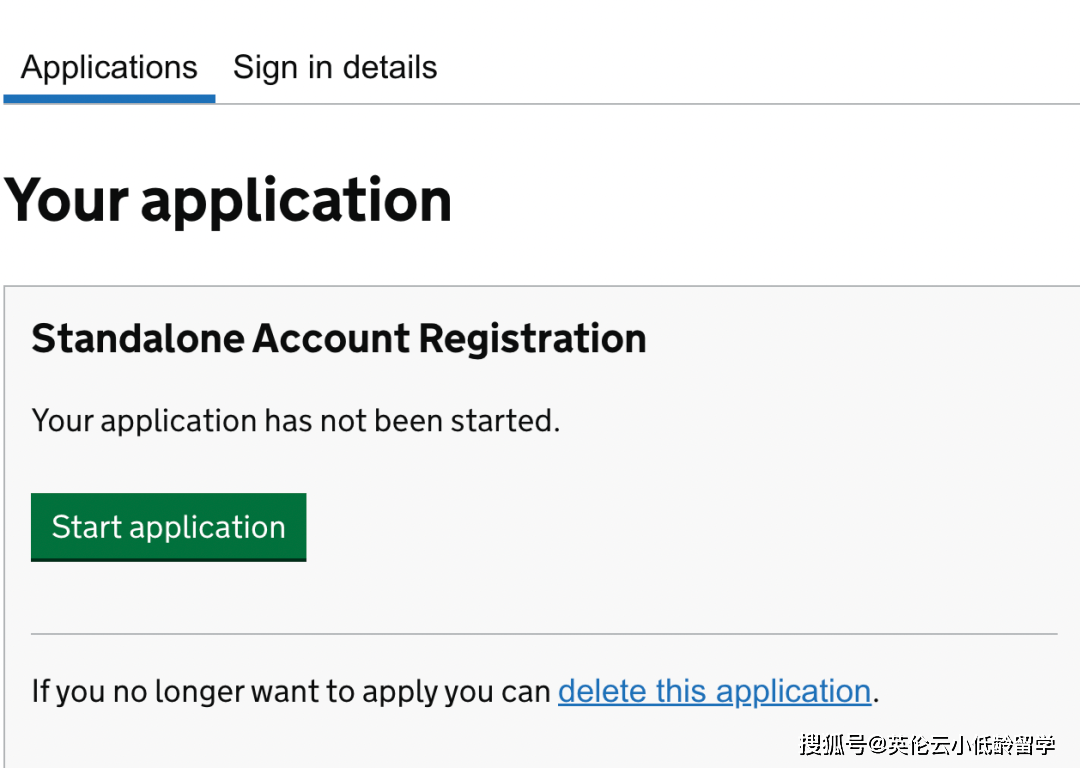The height and width of the screenshot is (768, 1080).
Task: Click the word 'application' in the main heading
Action: click(x=297, y=200)
